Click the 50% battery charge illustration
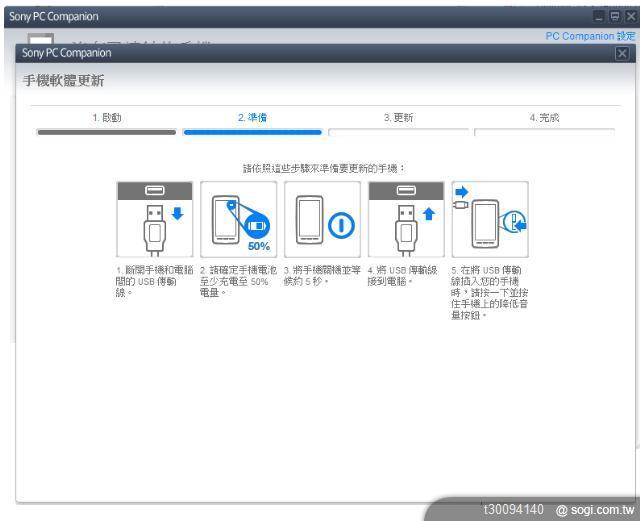This screenshot has width=640, height=521. coord(239,220)
